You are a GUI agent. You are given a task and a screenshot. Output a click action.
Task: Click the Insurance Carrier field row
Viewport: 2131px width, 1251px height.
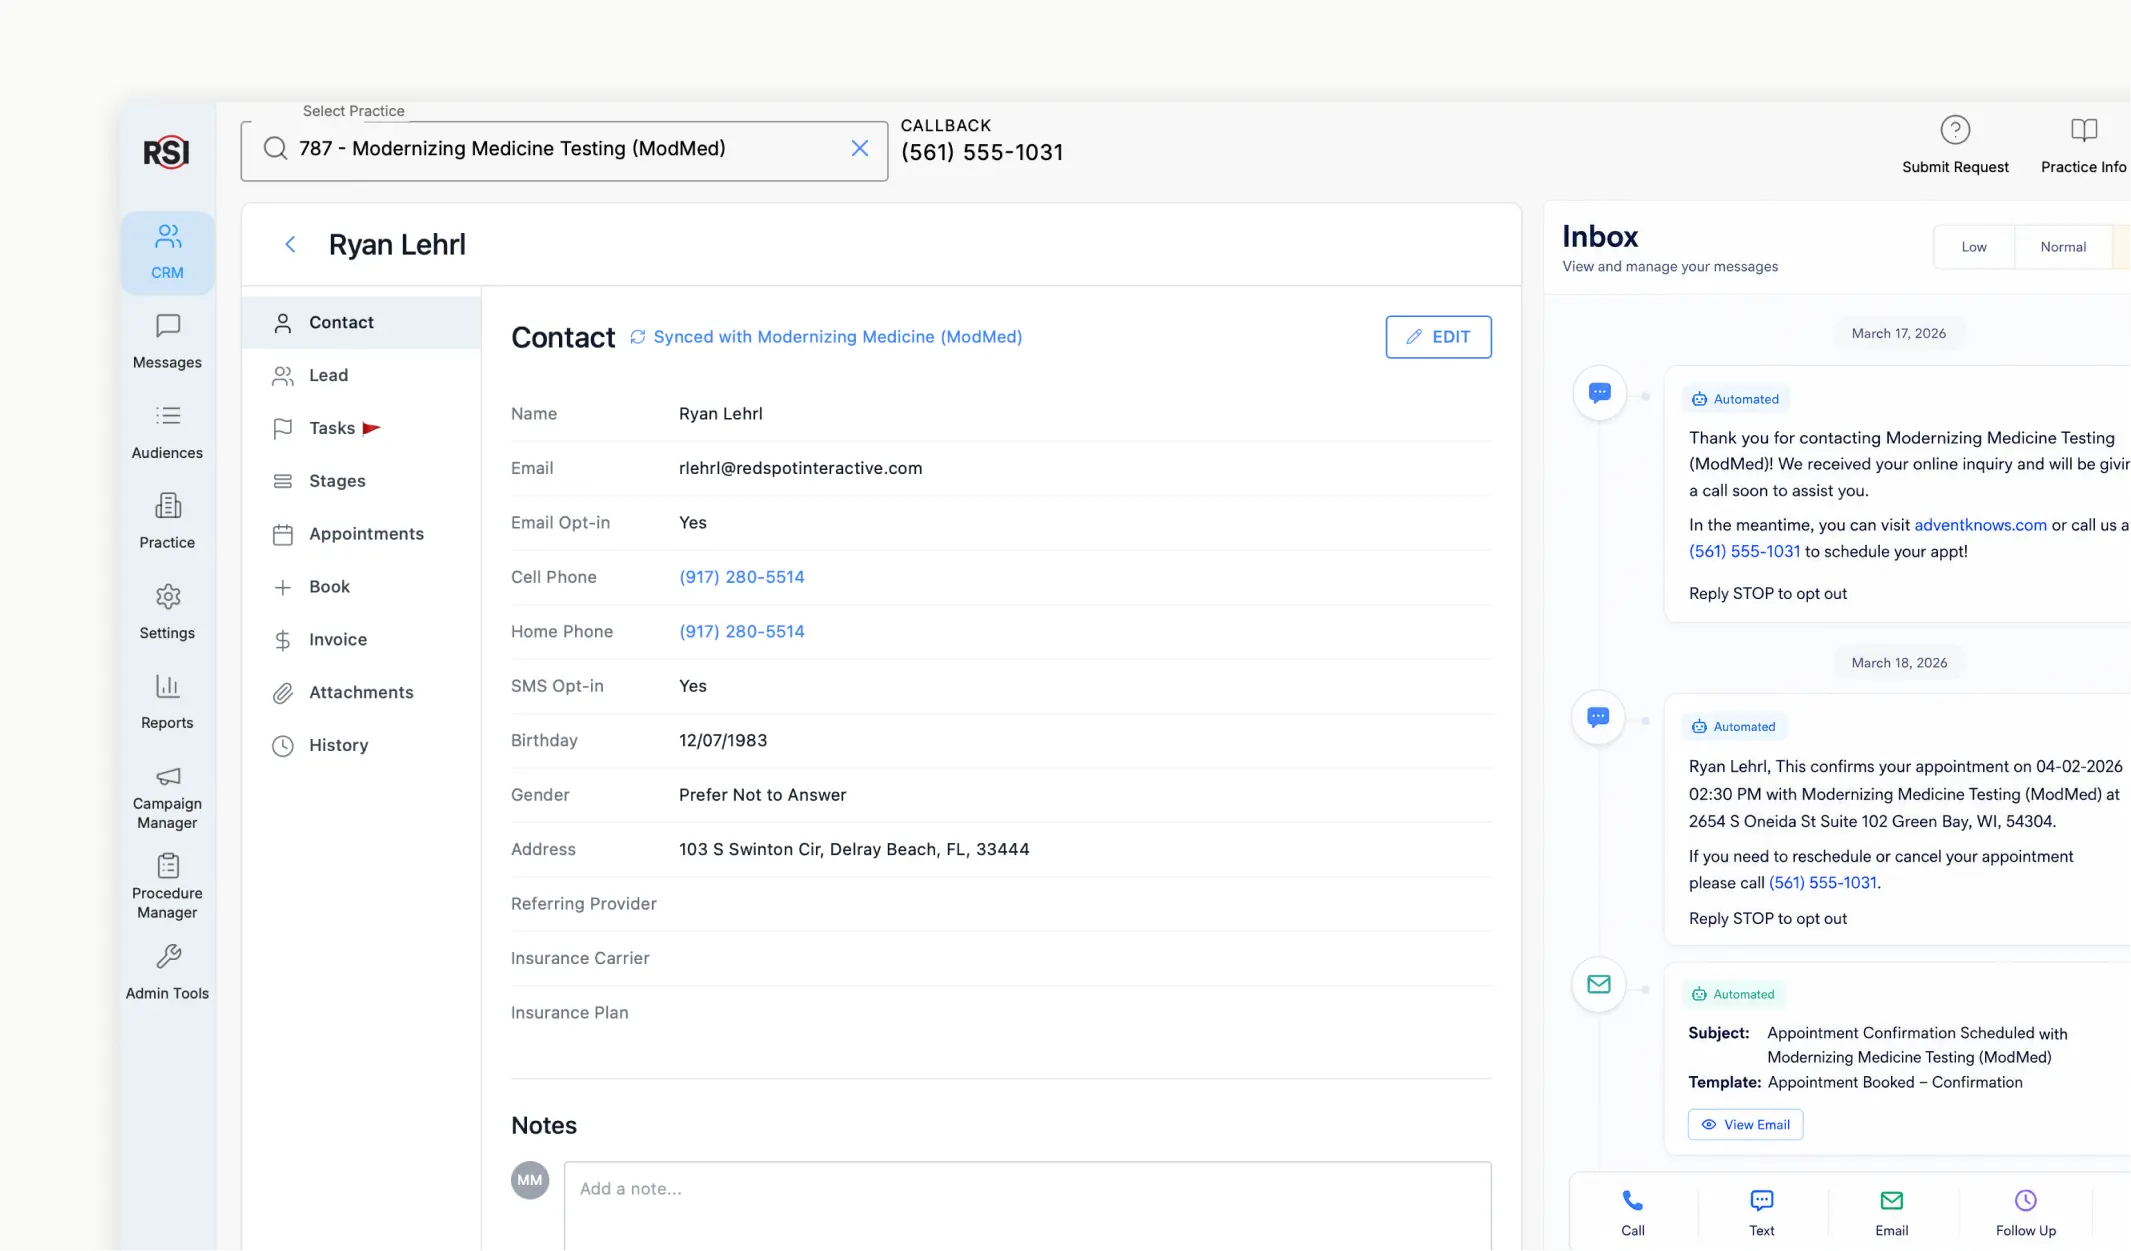click(1001, 959)
